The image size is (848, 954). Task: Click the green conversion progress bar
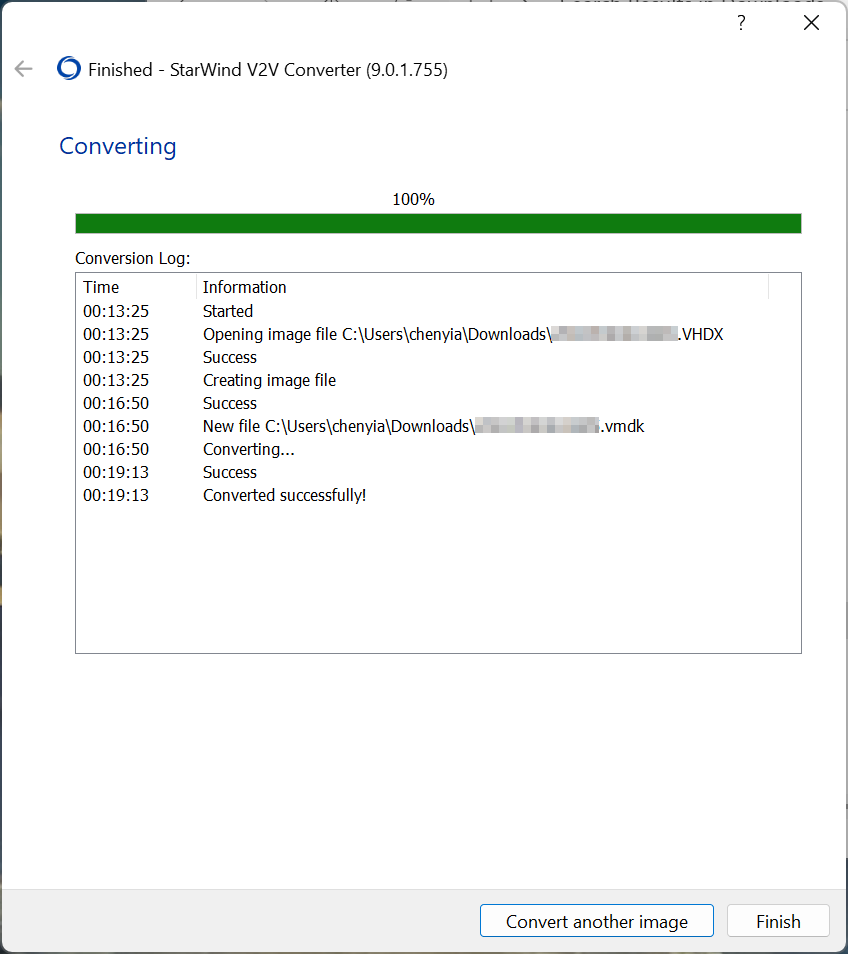pyautogui.click(x=438, y=223)
